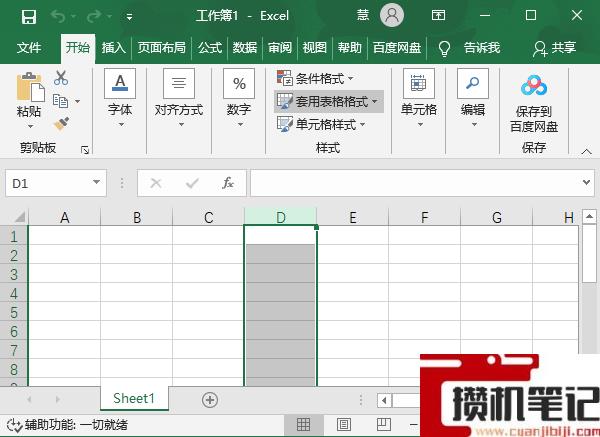Open the 单元格 cells group

point(419,98)
